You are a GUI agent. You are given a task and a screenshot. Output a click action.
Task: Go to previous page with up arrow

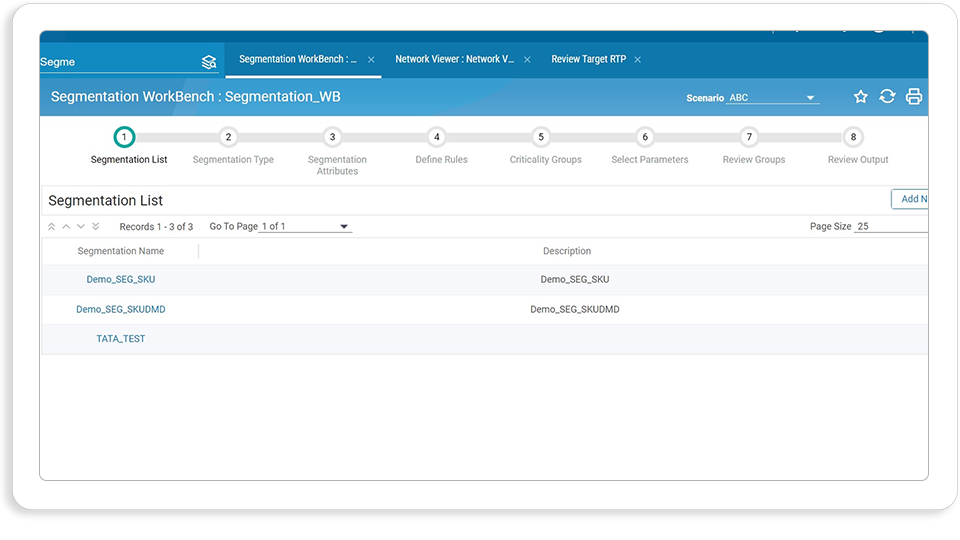click(x=66, y=227)
